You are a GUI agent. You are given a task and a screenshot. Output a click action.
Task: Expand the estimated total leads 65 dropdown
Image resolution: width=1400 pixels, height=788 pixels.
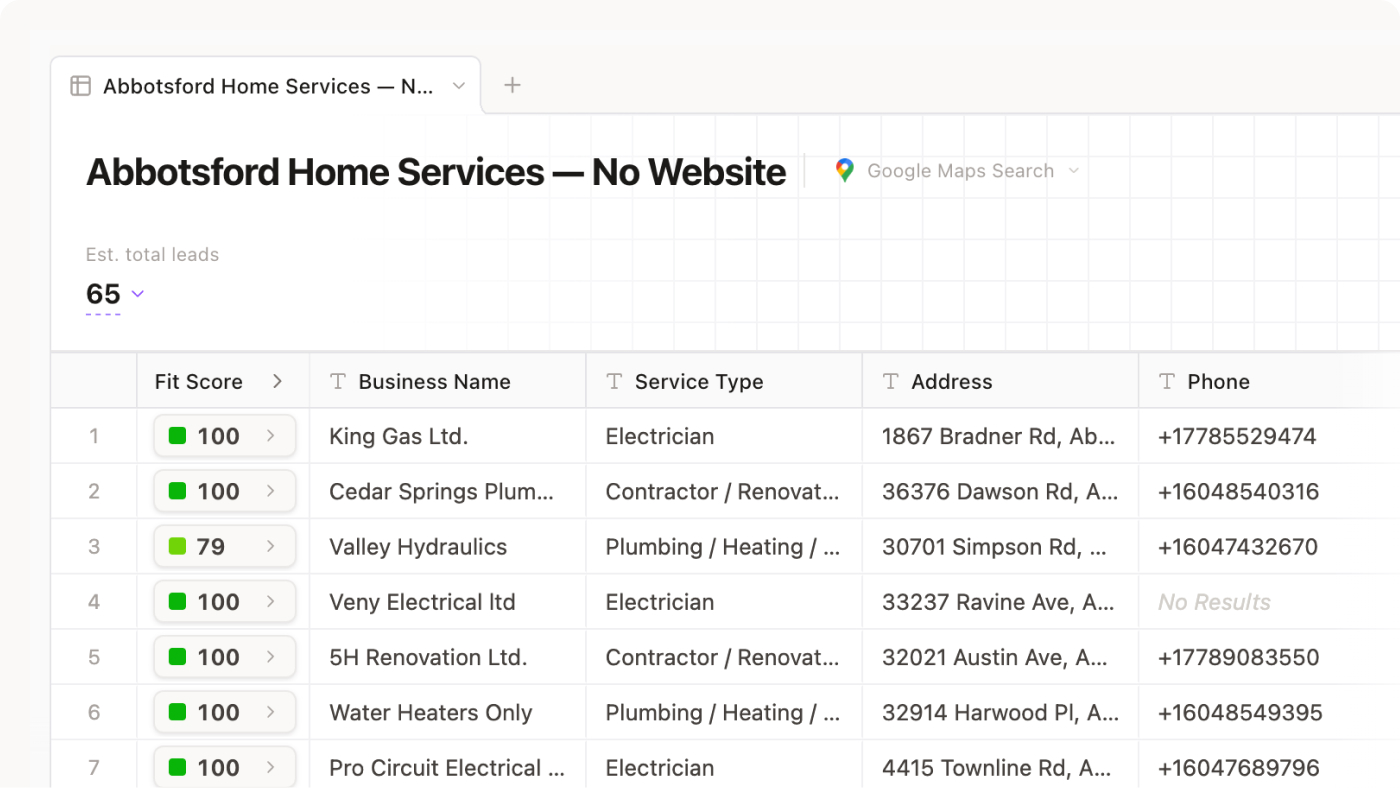pyautogui.click(x=138, y=294)
